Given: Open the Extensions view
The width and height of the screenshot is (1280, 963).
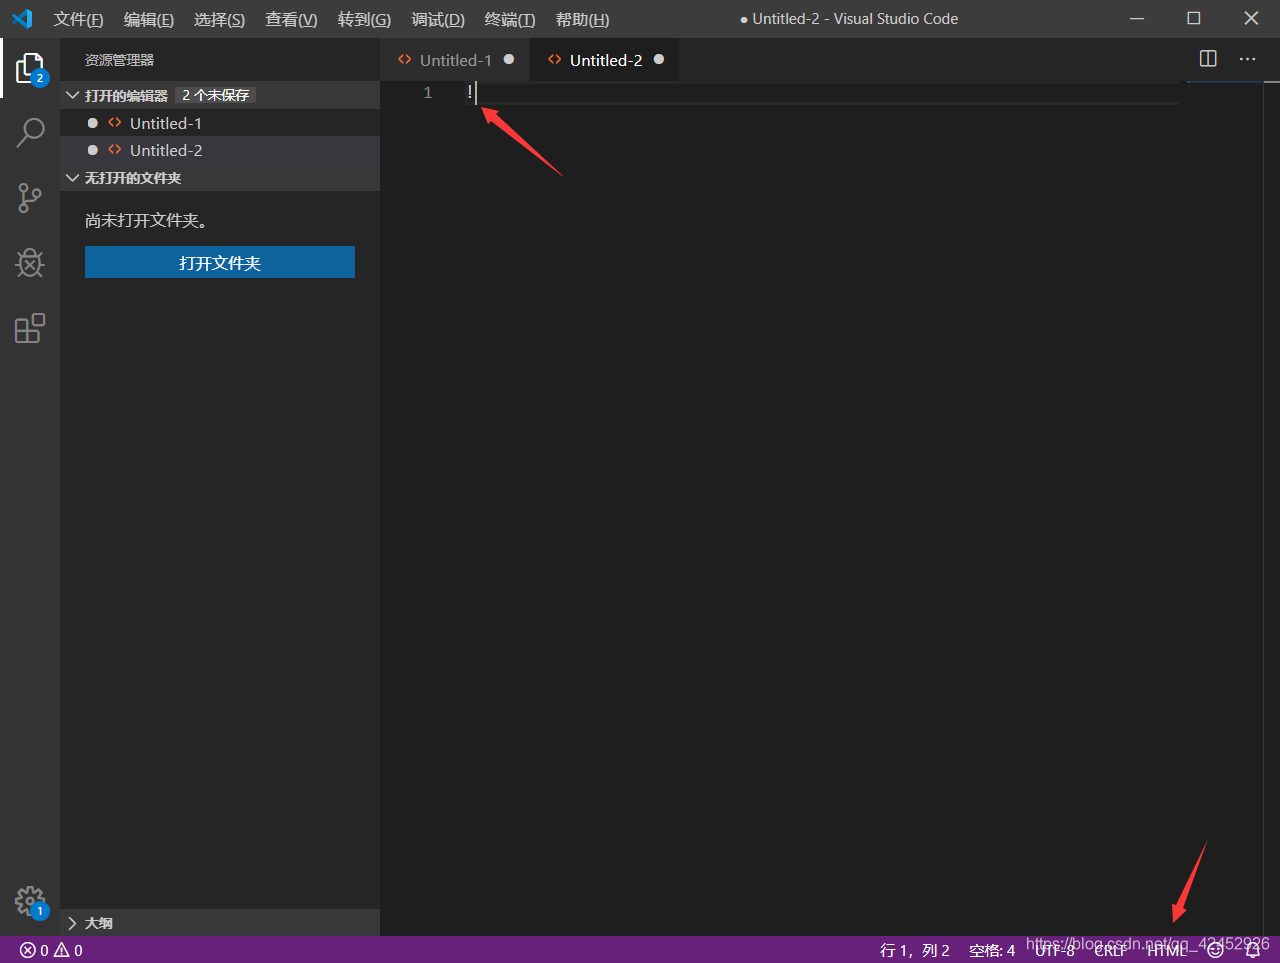Looking at the screenshot, I should click(x=30, y=329).
